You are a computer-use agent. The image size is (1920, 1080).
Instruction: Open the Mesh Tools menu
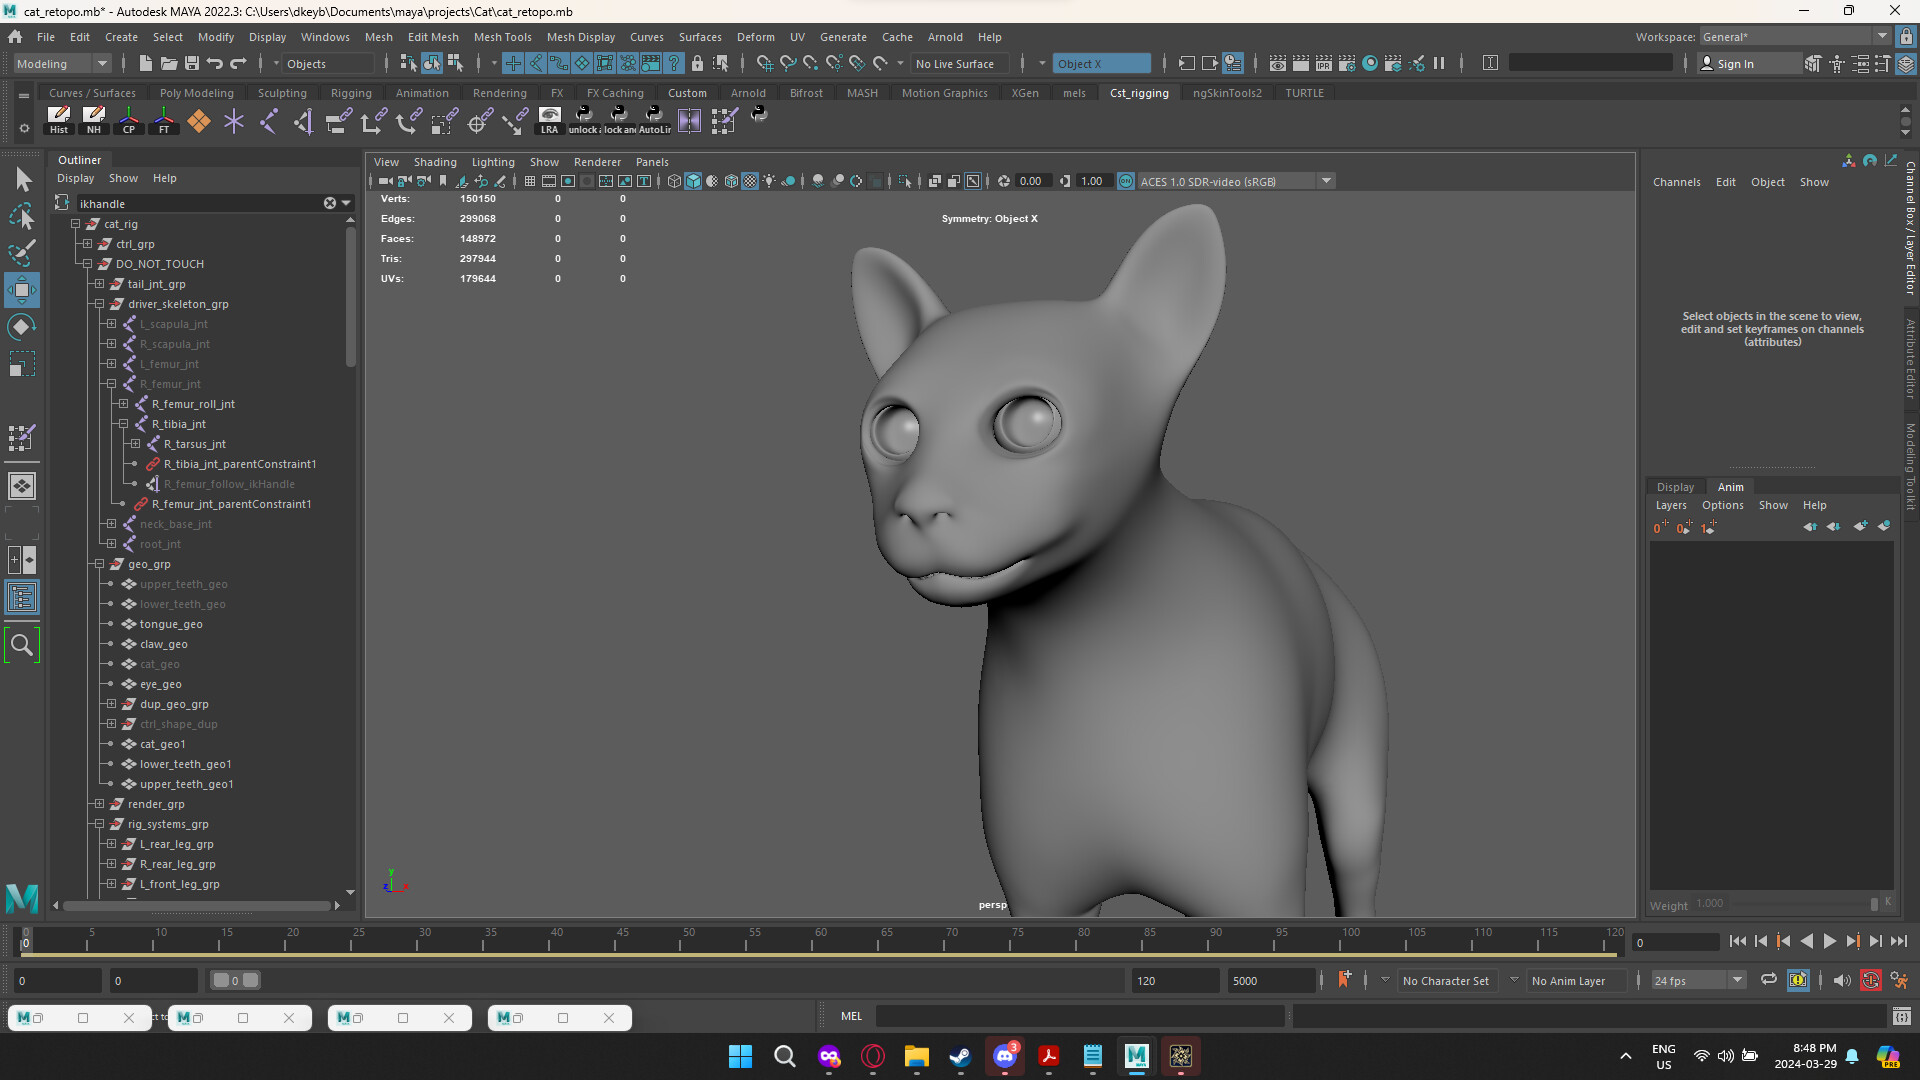503,37
